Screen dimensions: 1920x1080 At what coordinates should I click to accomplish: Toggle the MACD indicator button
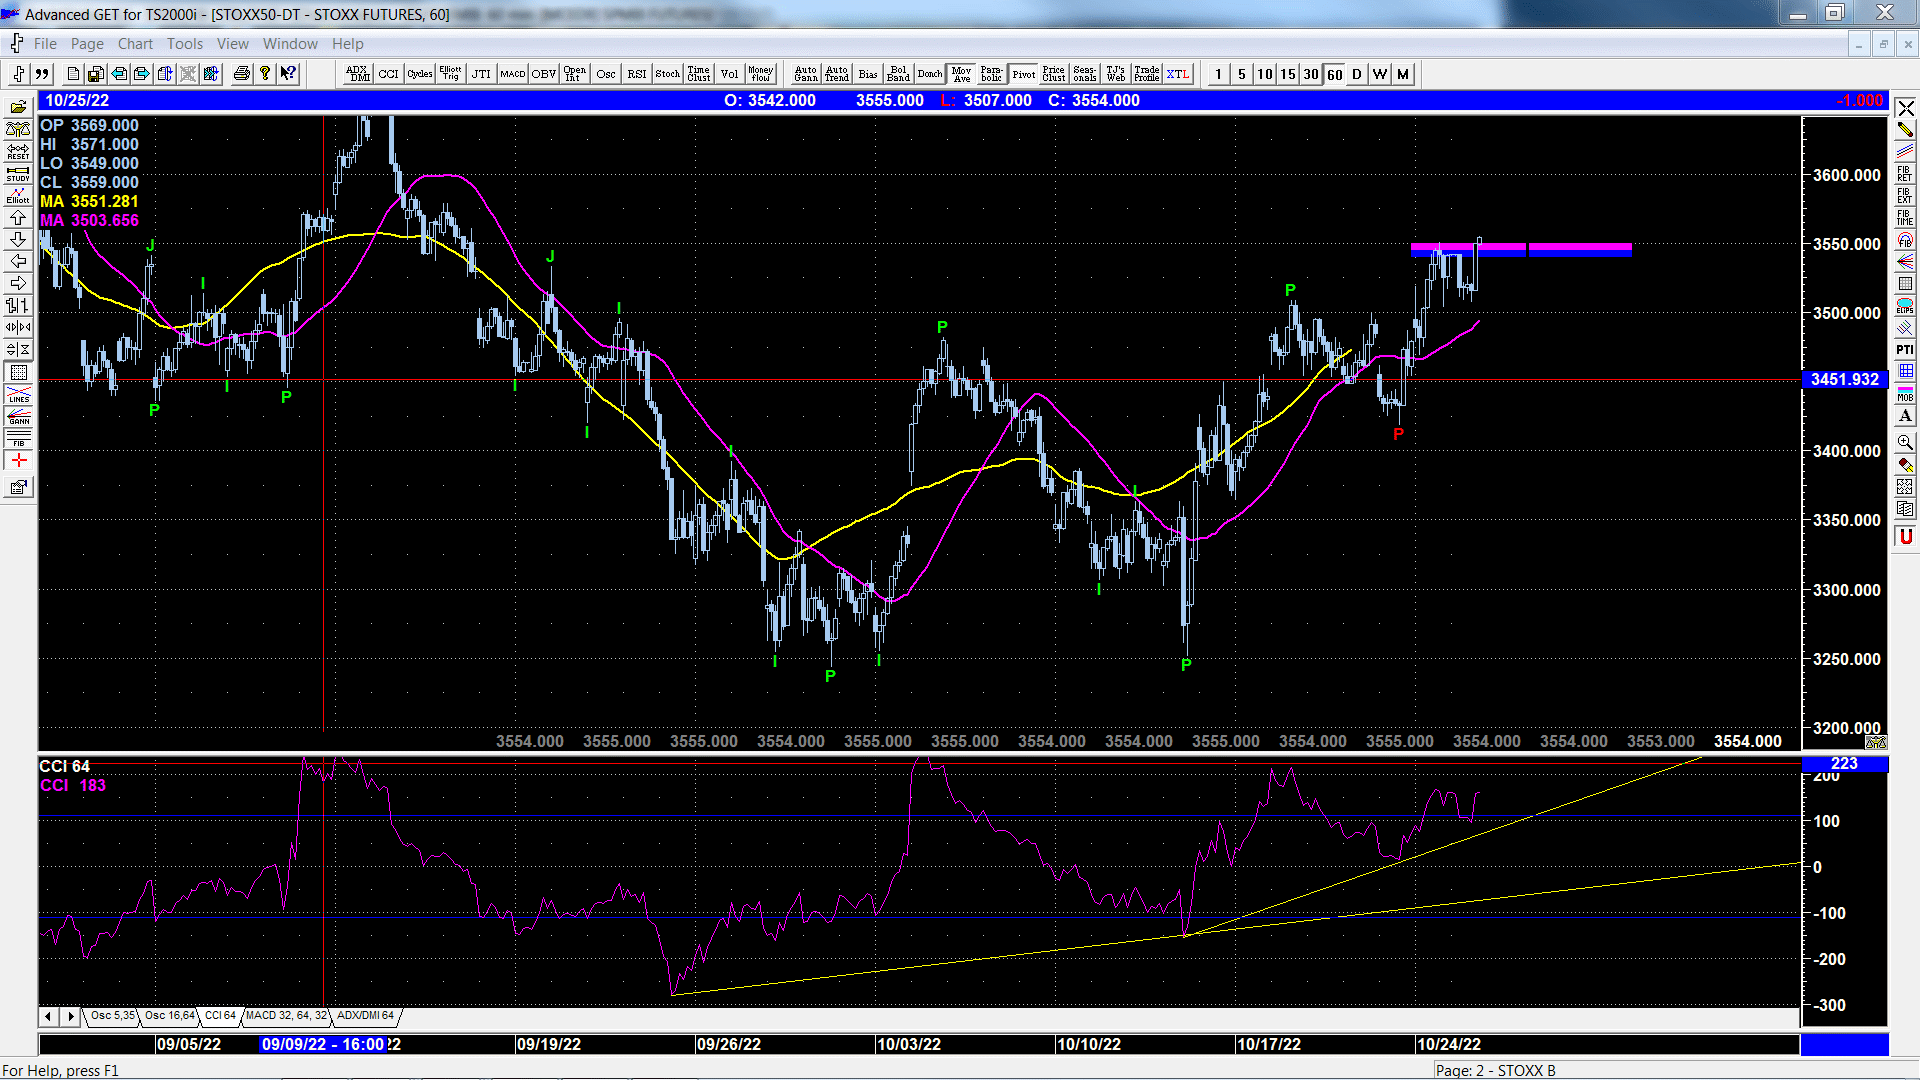513,74
